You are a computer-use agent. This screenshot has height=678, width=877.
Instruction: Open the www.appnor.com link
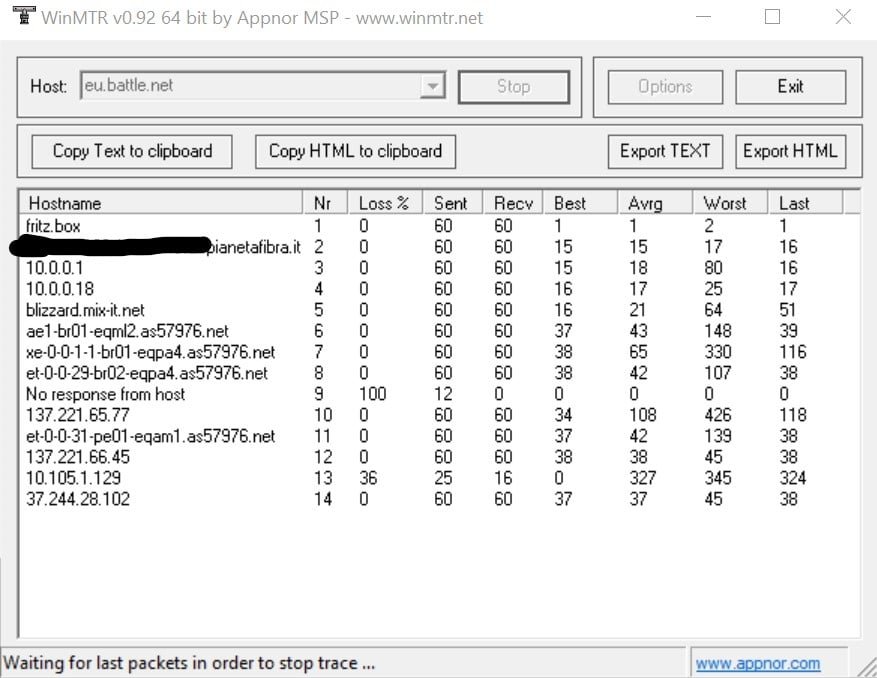coord(758,663)
